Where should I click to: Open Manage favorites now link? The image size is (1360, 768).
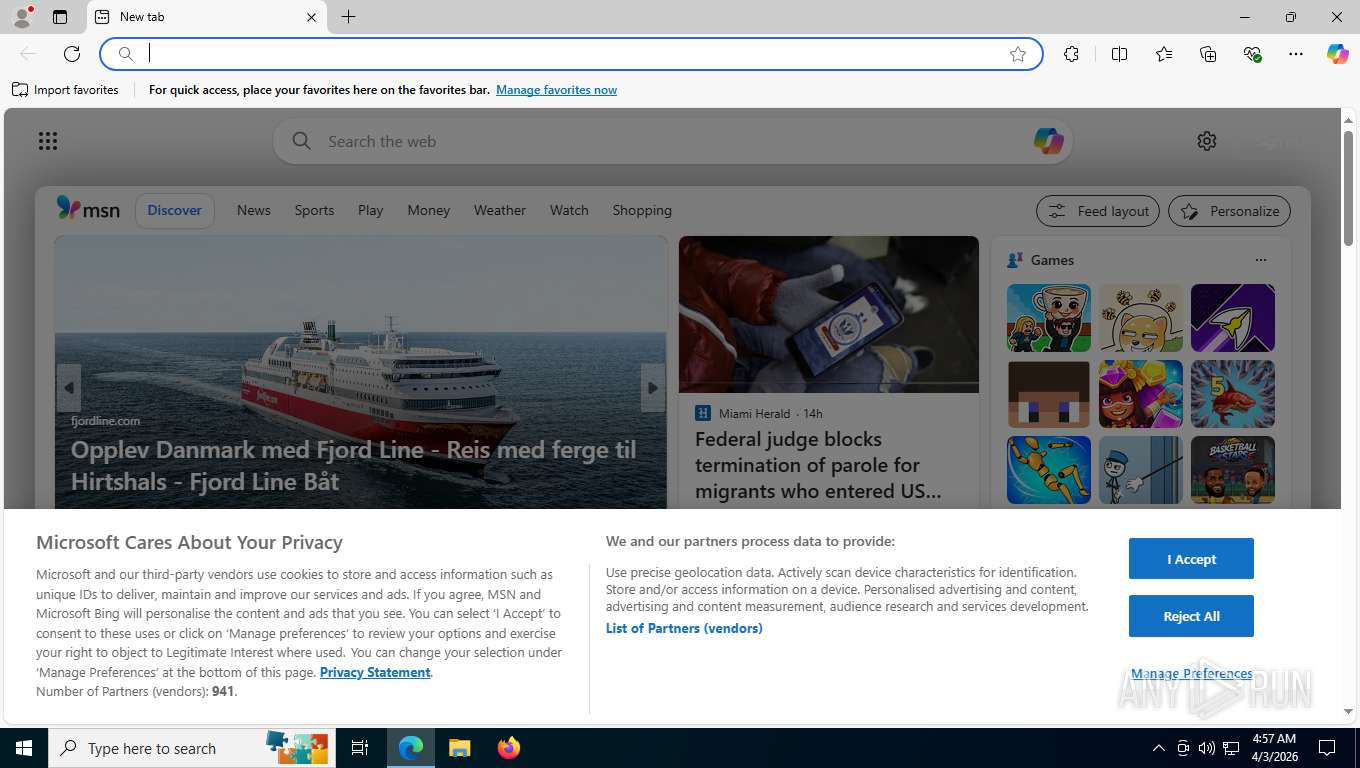pos(556,90)
